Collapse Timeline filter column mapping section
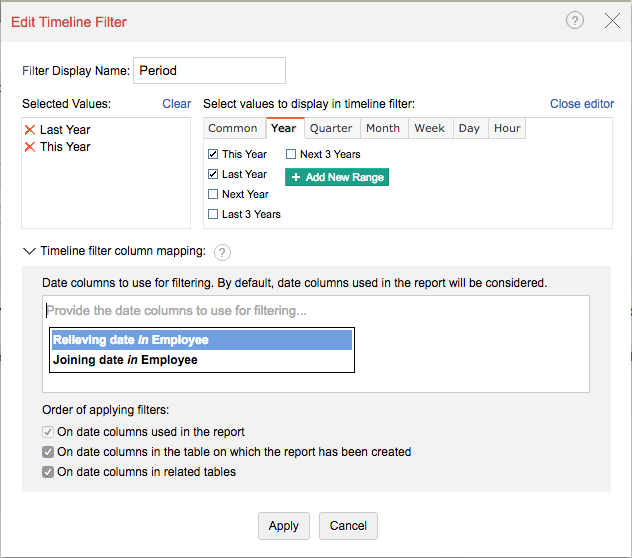Viewport: 632px width, 558px height. 29,252
